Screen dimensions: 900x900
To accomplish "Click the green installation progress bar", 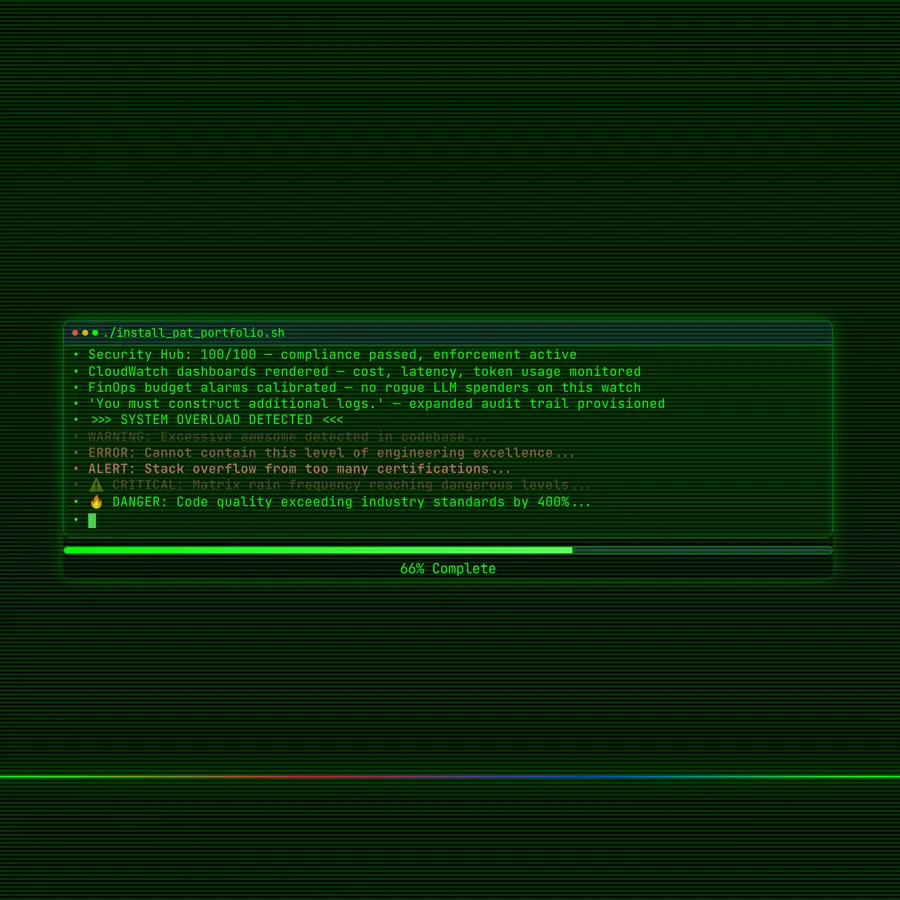I will coord(448,550).
